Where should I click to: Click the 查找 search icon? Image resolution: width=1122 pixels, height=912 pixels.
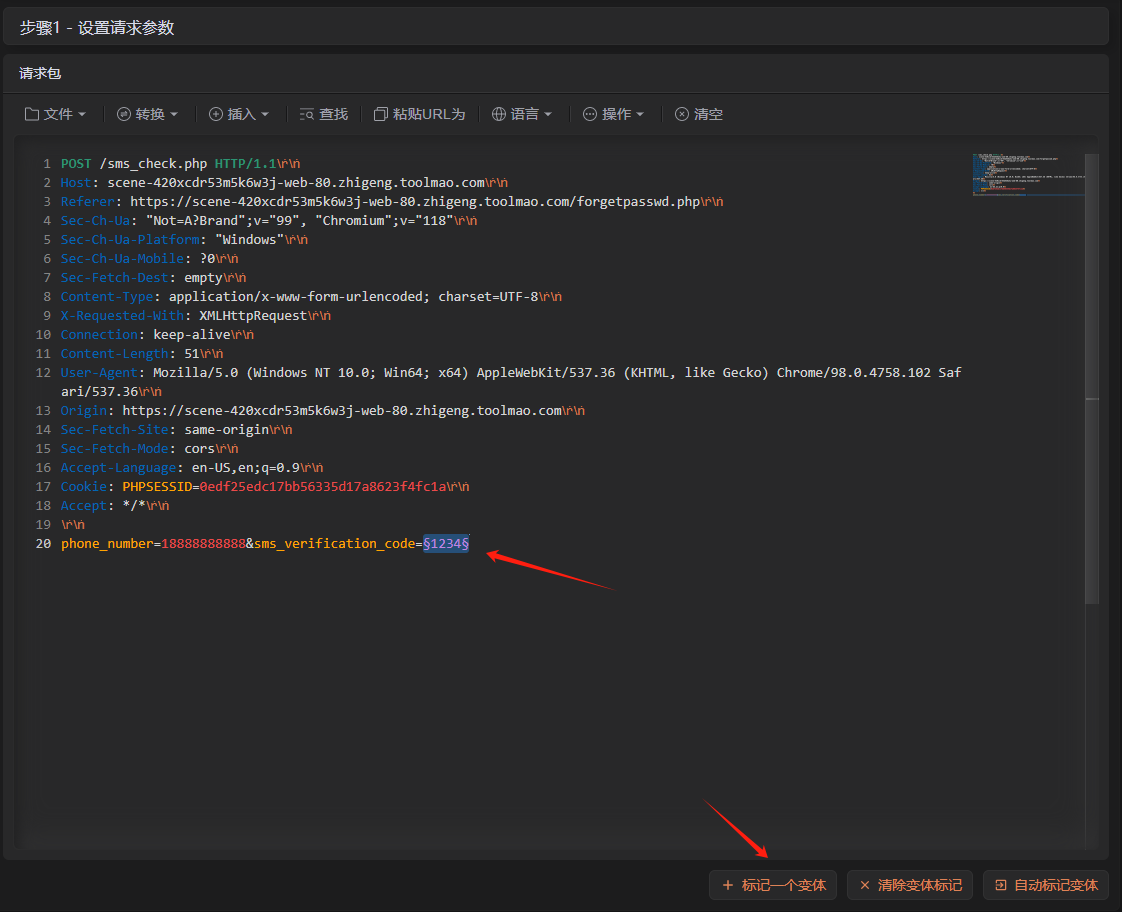(306, 114)
